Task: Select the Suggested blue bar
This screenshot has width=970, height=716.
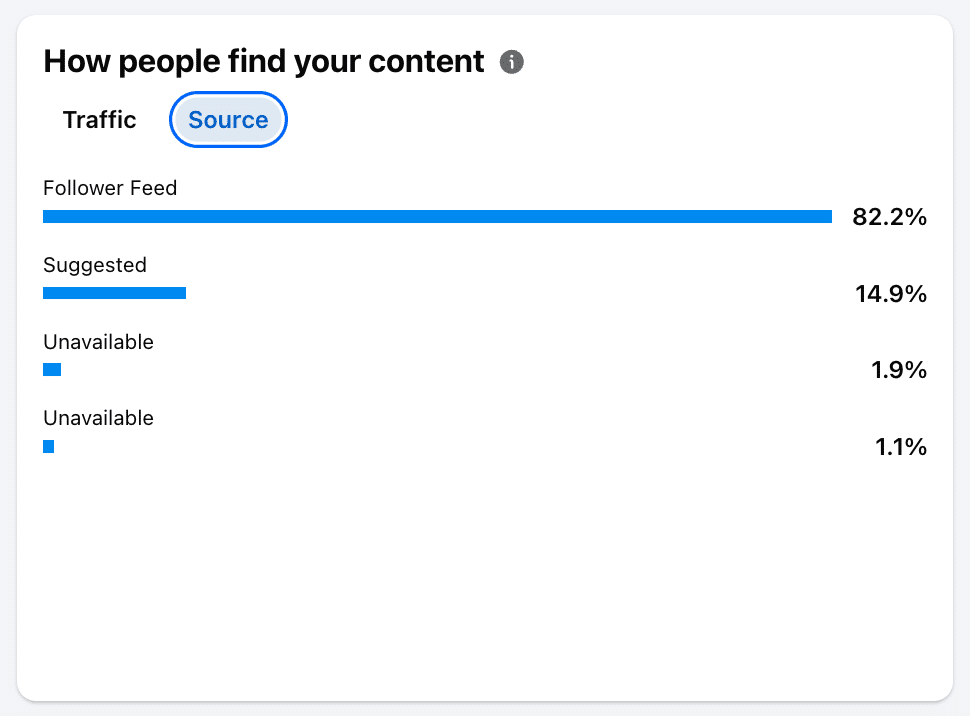Action: [x=114, y=293]
